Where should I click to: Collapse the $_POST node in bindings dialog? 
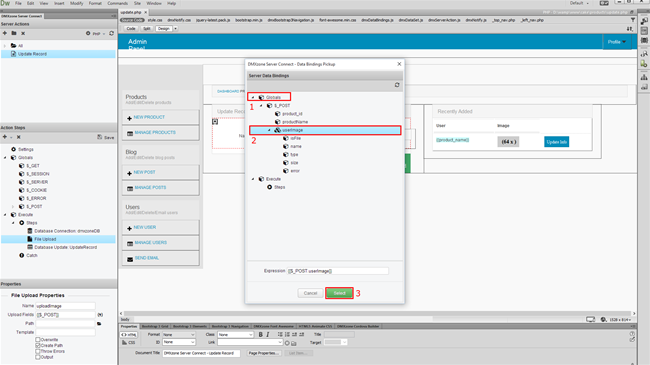[261, 105]
